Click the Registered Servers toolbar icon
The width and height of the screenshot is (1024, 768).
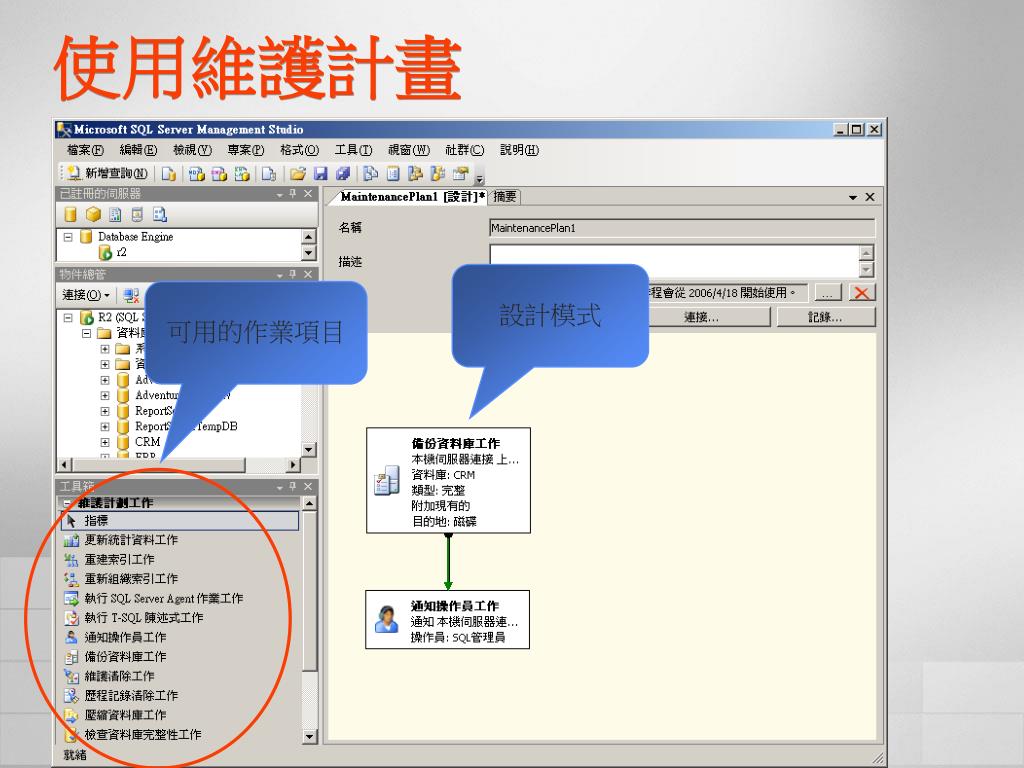[371, 174]
